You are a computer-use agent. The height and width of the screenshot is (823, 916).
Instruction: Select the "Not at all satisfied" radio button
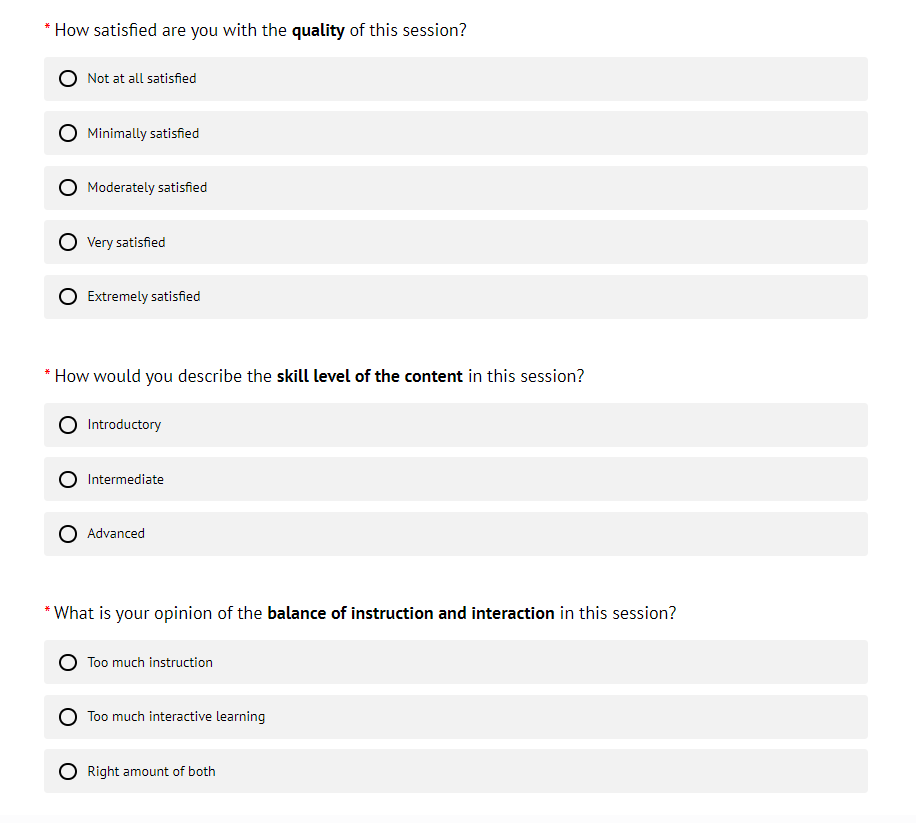click(x=68, y=79)
